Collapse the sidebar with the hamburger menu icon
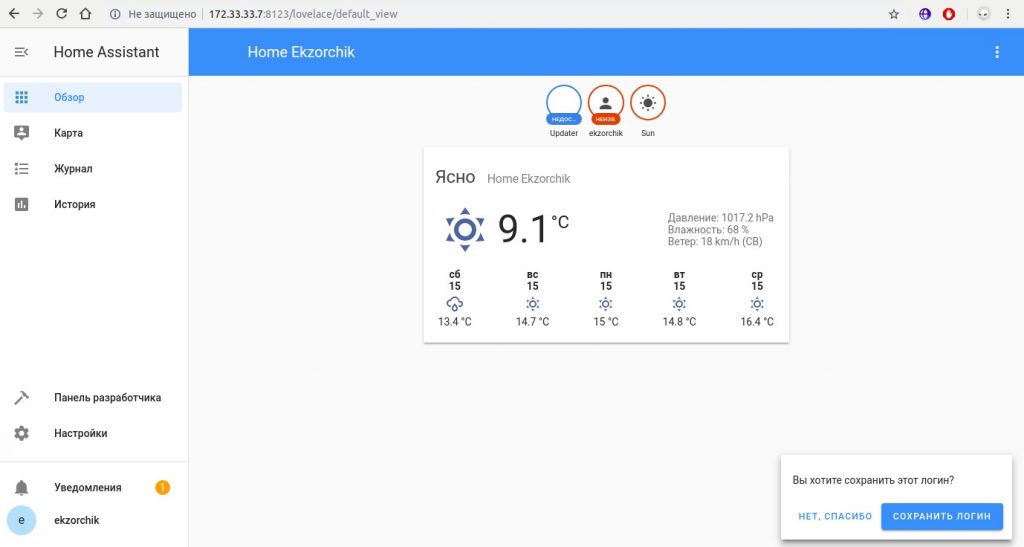 coord(21,52)
